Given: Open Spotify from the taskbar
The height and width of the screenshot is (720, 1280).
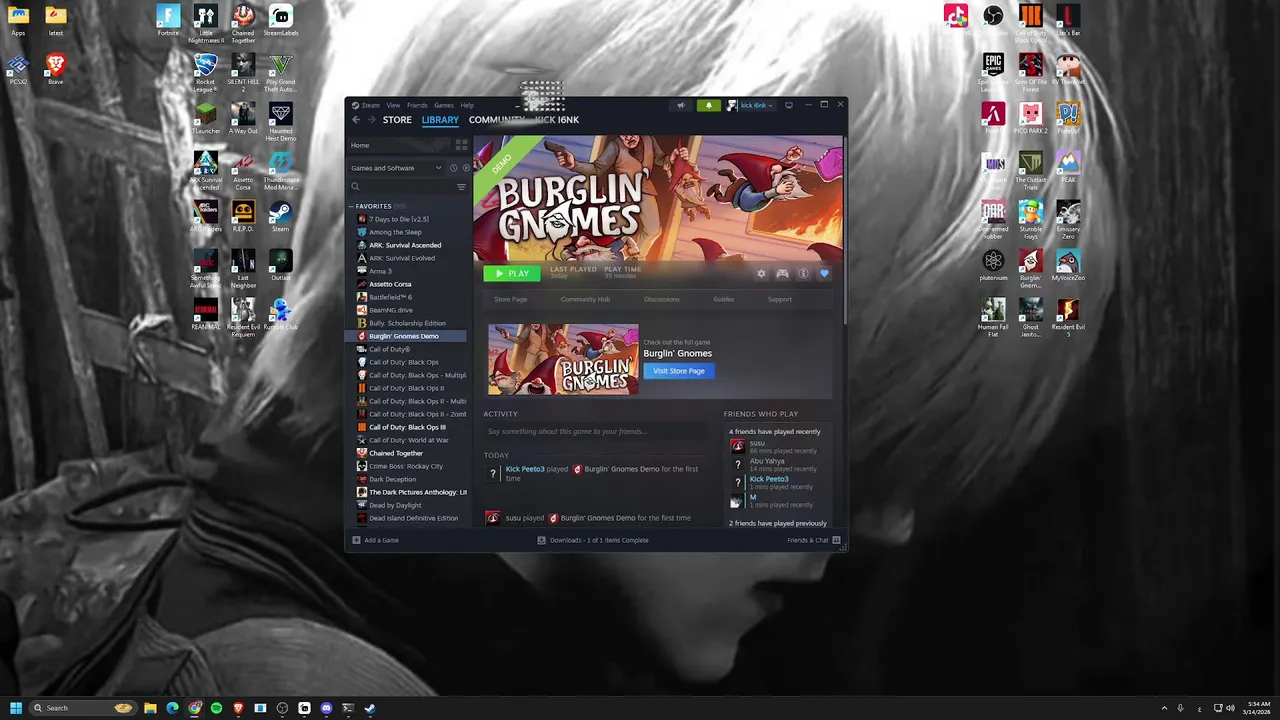Looking at the screenshot, I should [216, 708].
